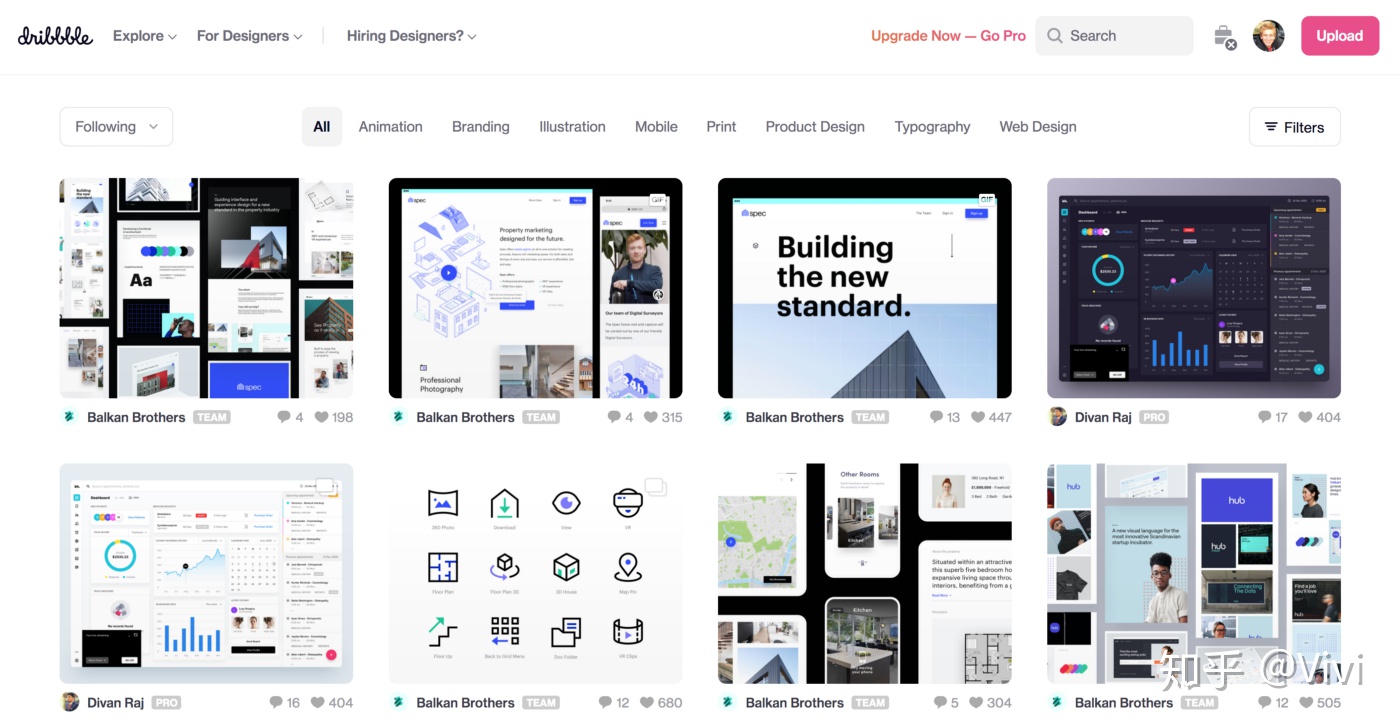Click heart icon on the 447-likes shot

tap(978, 417)
